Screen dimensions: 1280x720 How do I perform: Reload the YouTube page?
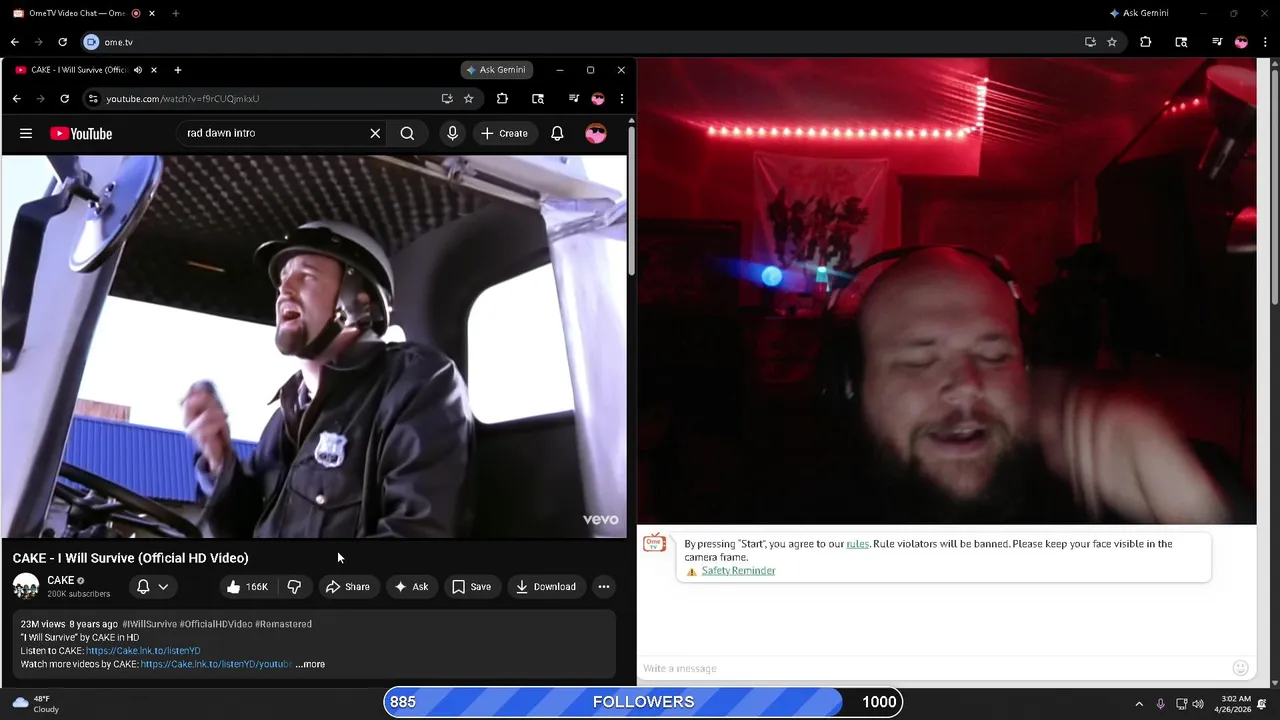pyautogui.click(x=64, y=99)
